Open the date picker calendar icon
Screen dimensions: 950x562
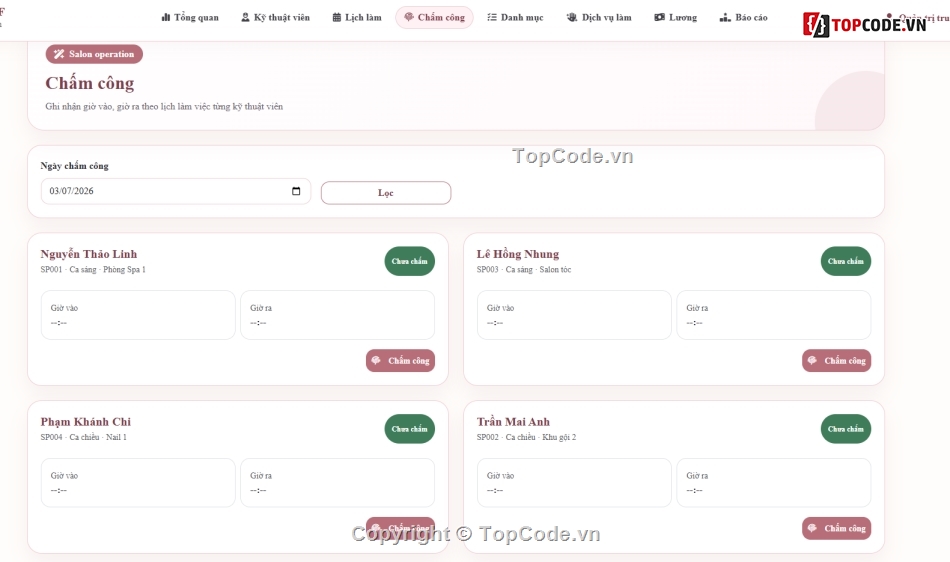click(x=296, y=191)
